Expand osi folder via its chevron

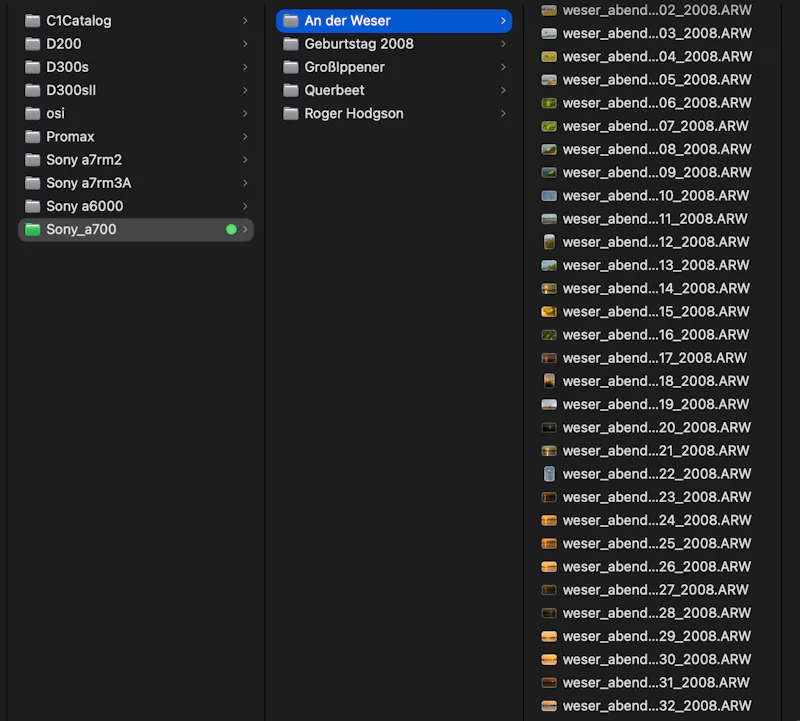(245, 113)
